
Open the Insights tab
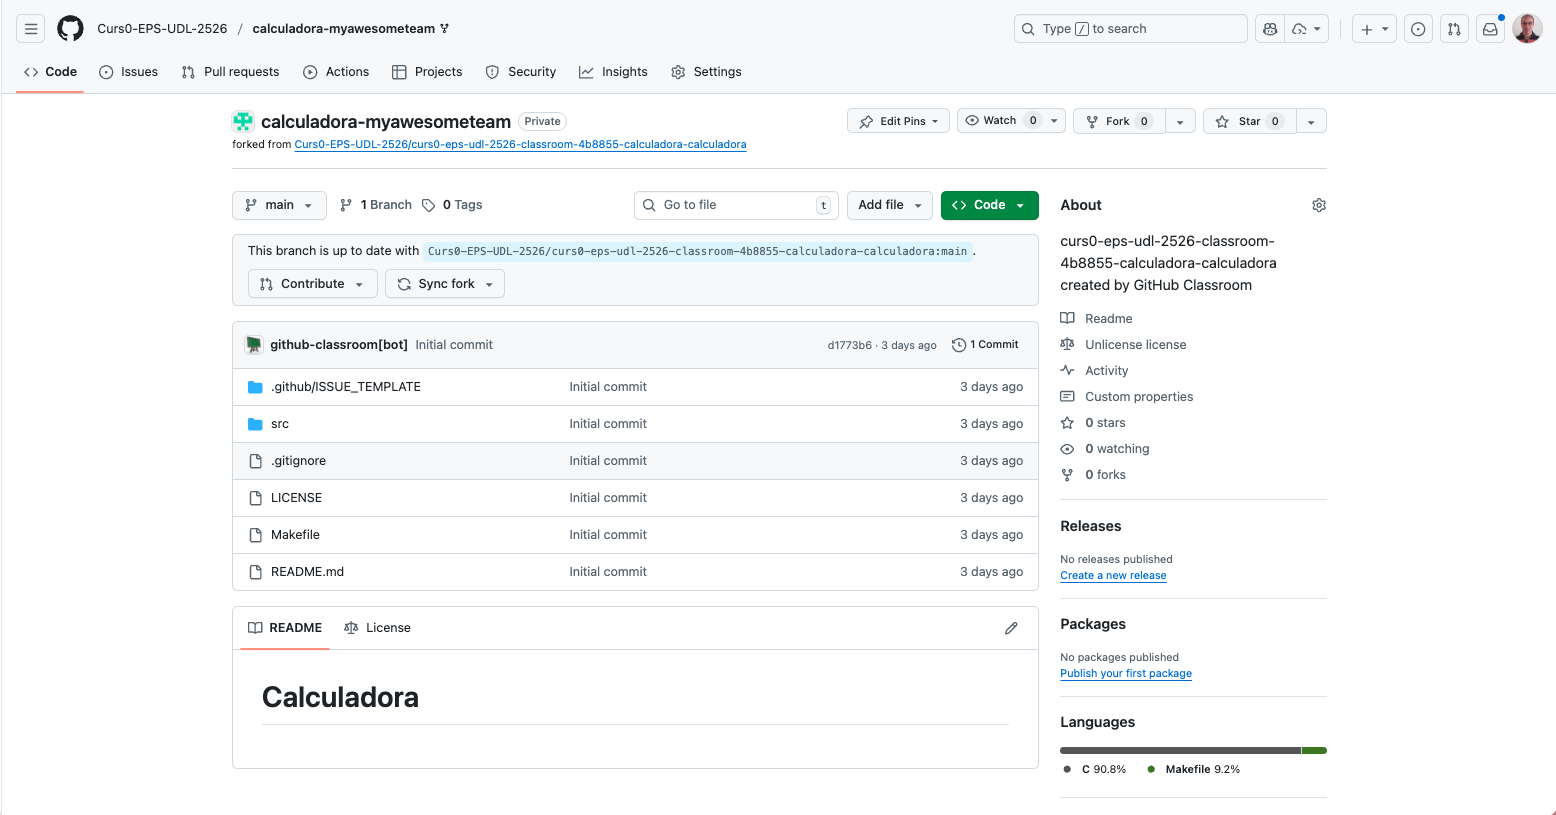coord(613,72)
